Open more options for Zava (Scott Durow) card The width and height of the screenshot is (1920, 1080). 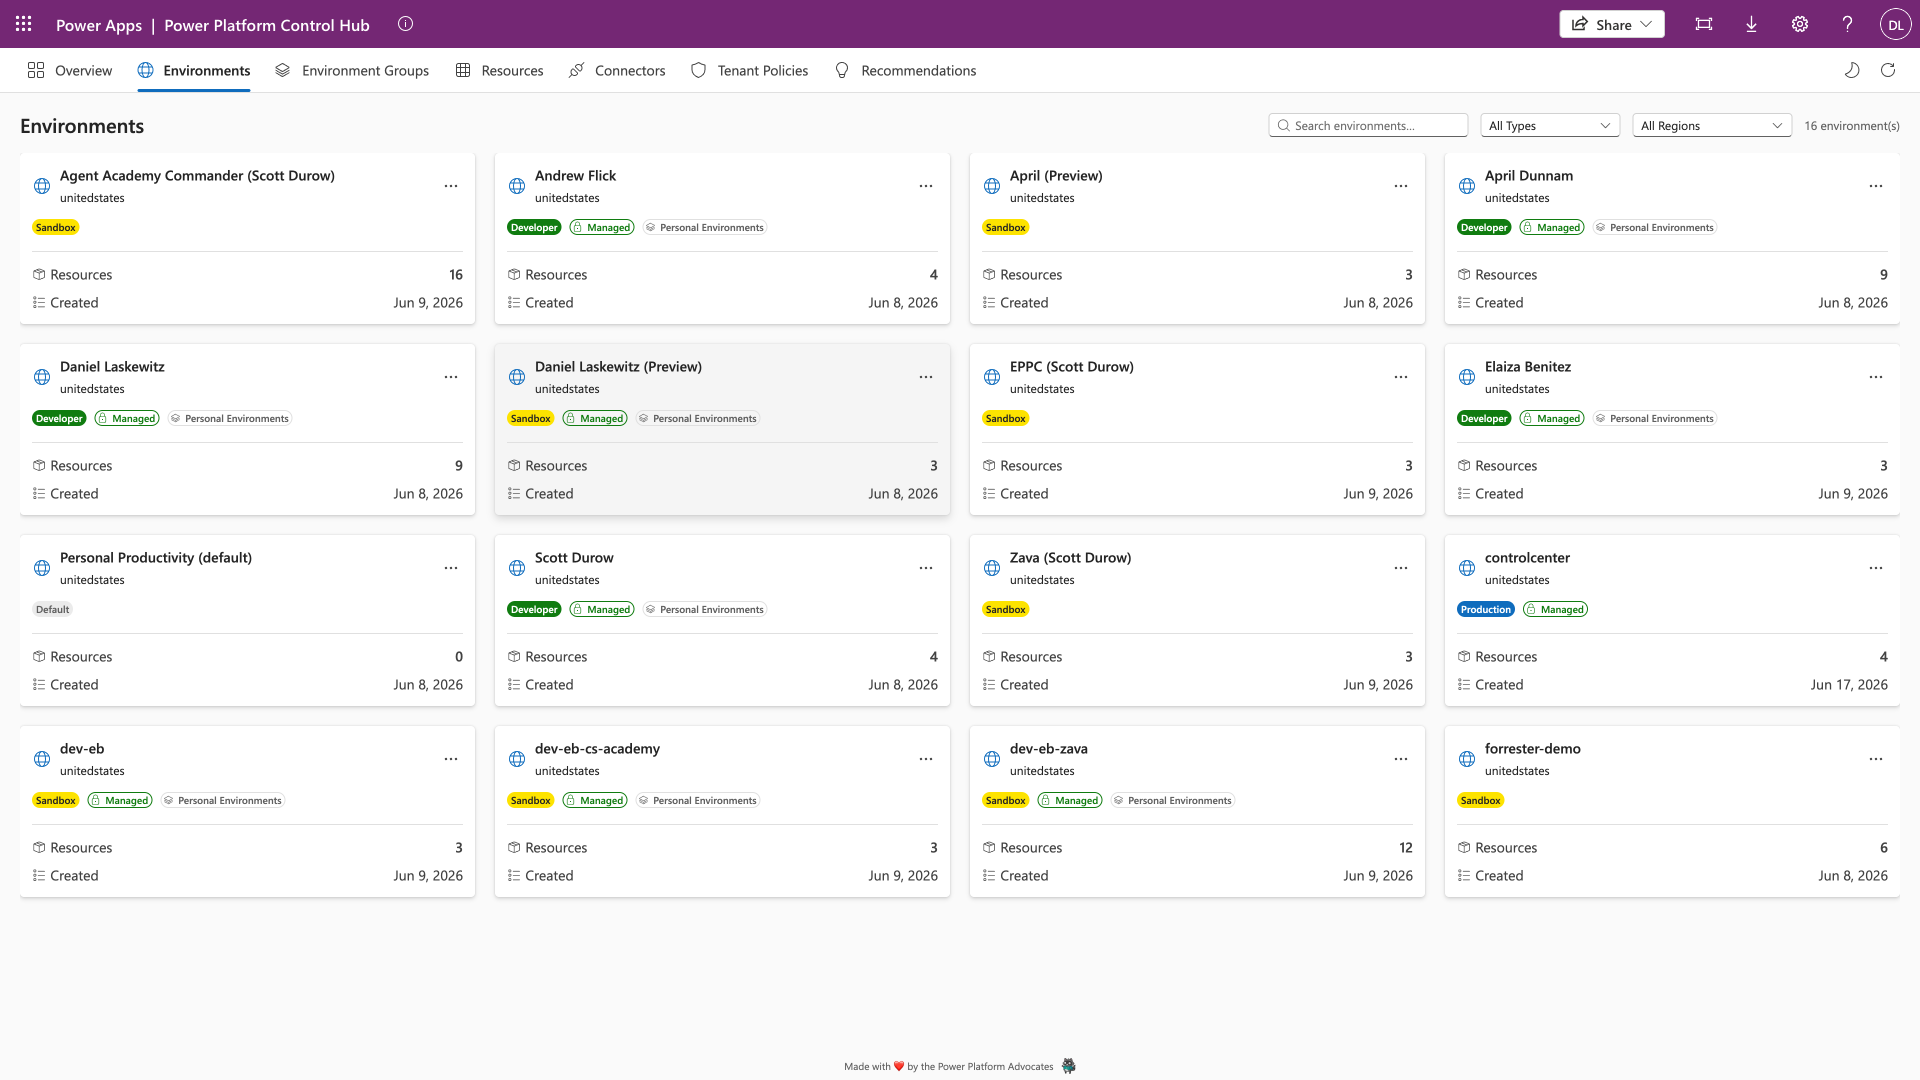coord(1401,568)
